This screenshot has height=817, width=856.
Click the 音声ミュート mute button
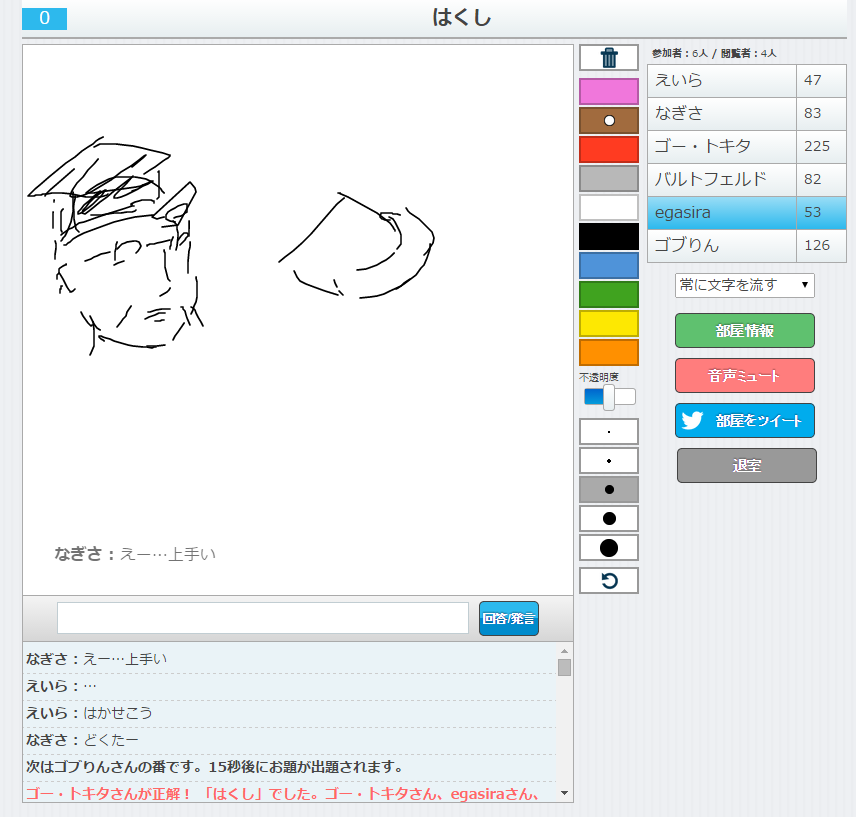tap(745, 375)
